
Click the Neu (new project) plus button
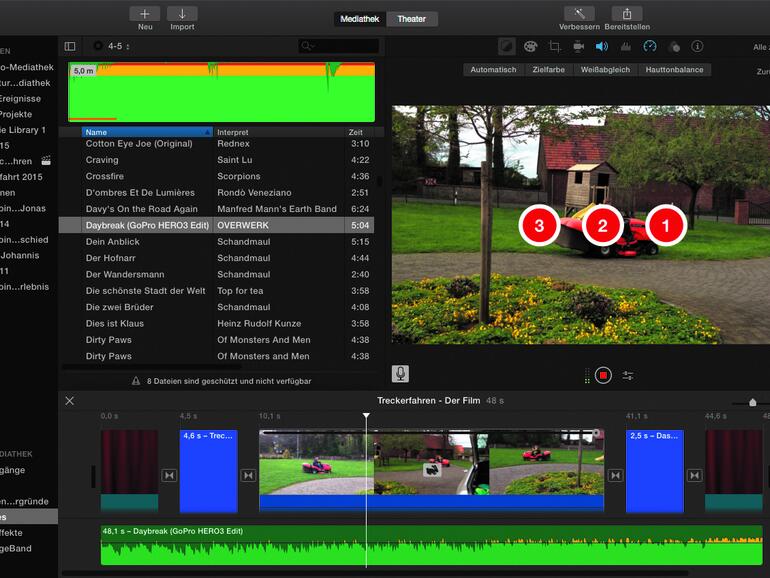coord(145,14)
